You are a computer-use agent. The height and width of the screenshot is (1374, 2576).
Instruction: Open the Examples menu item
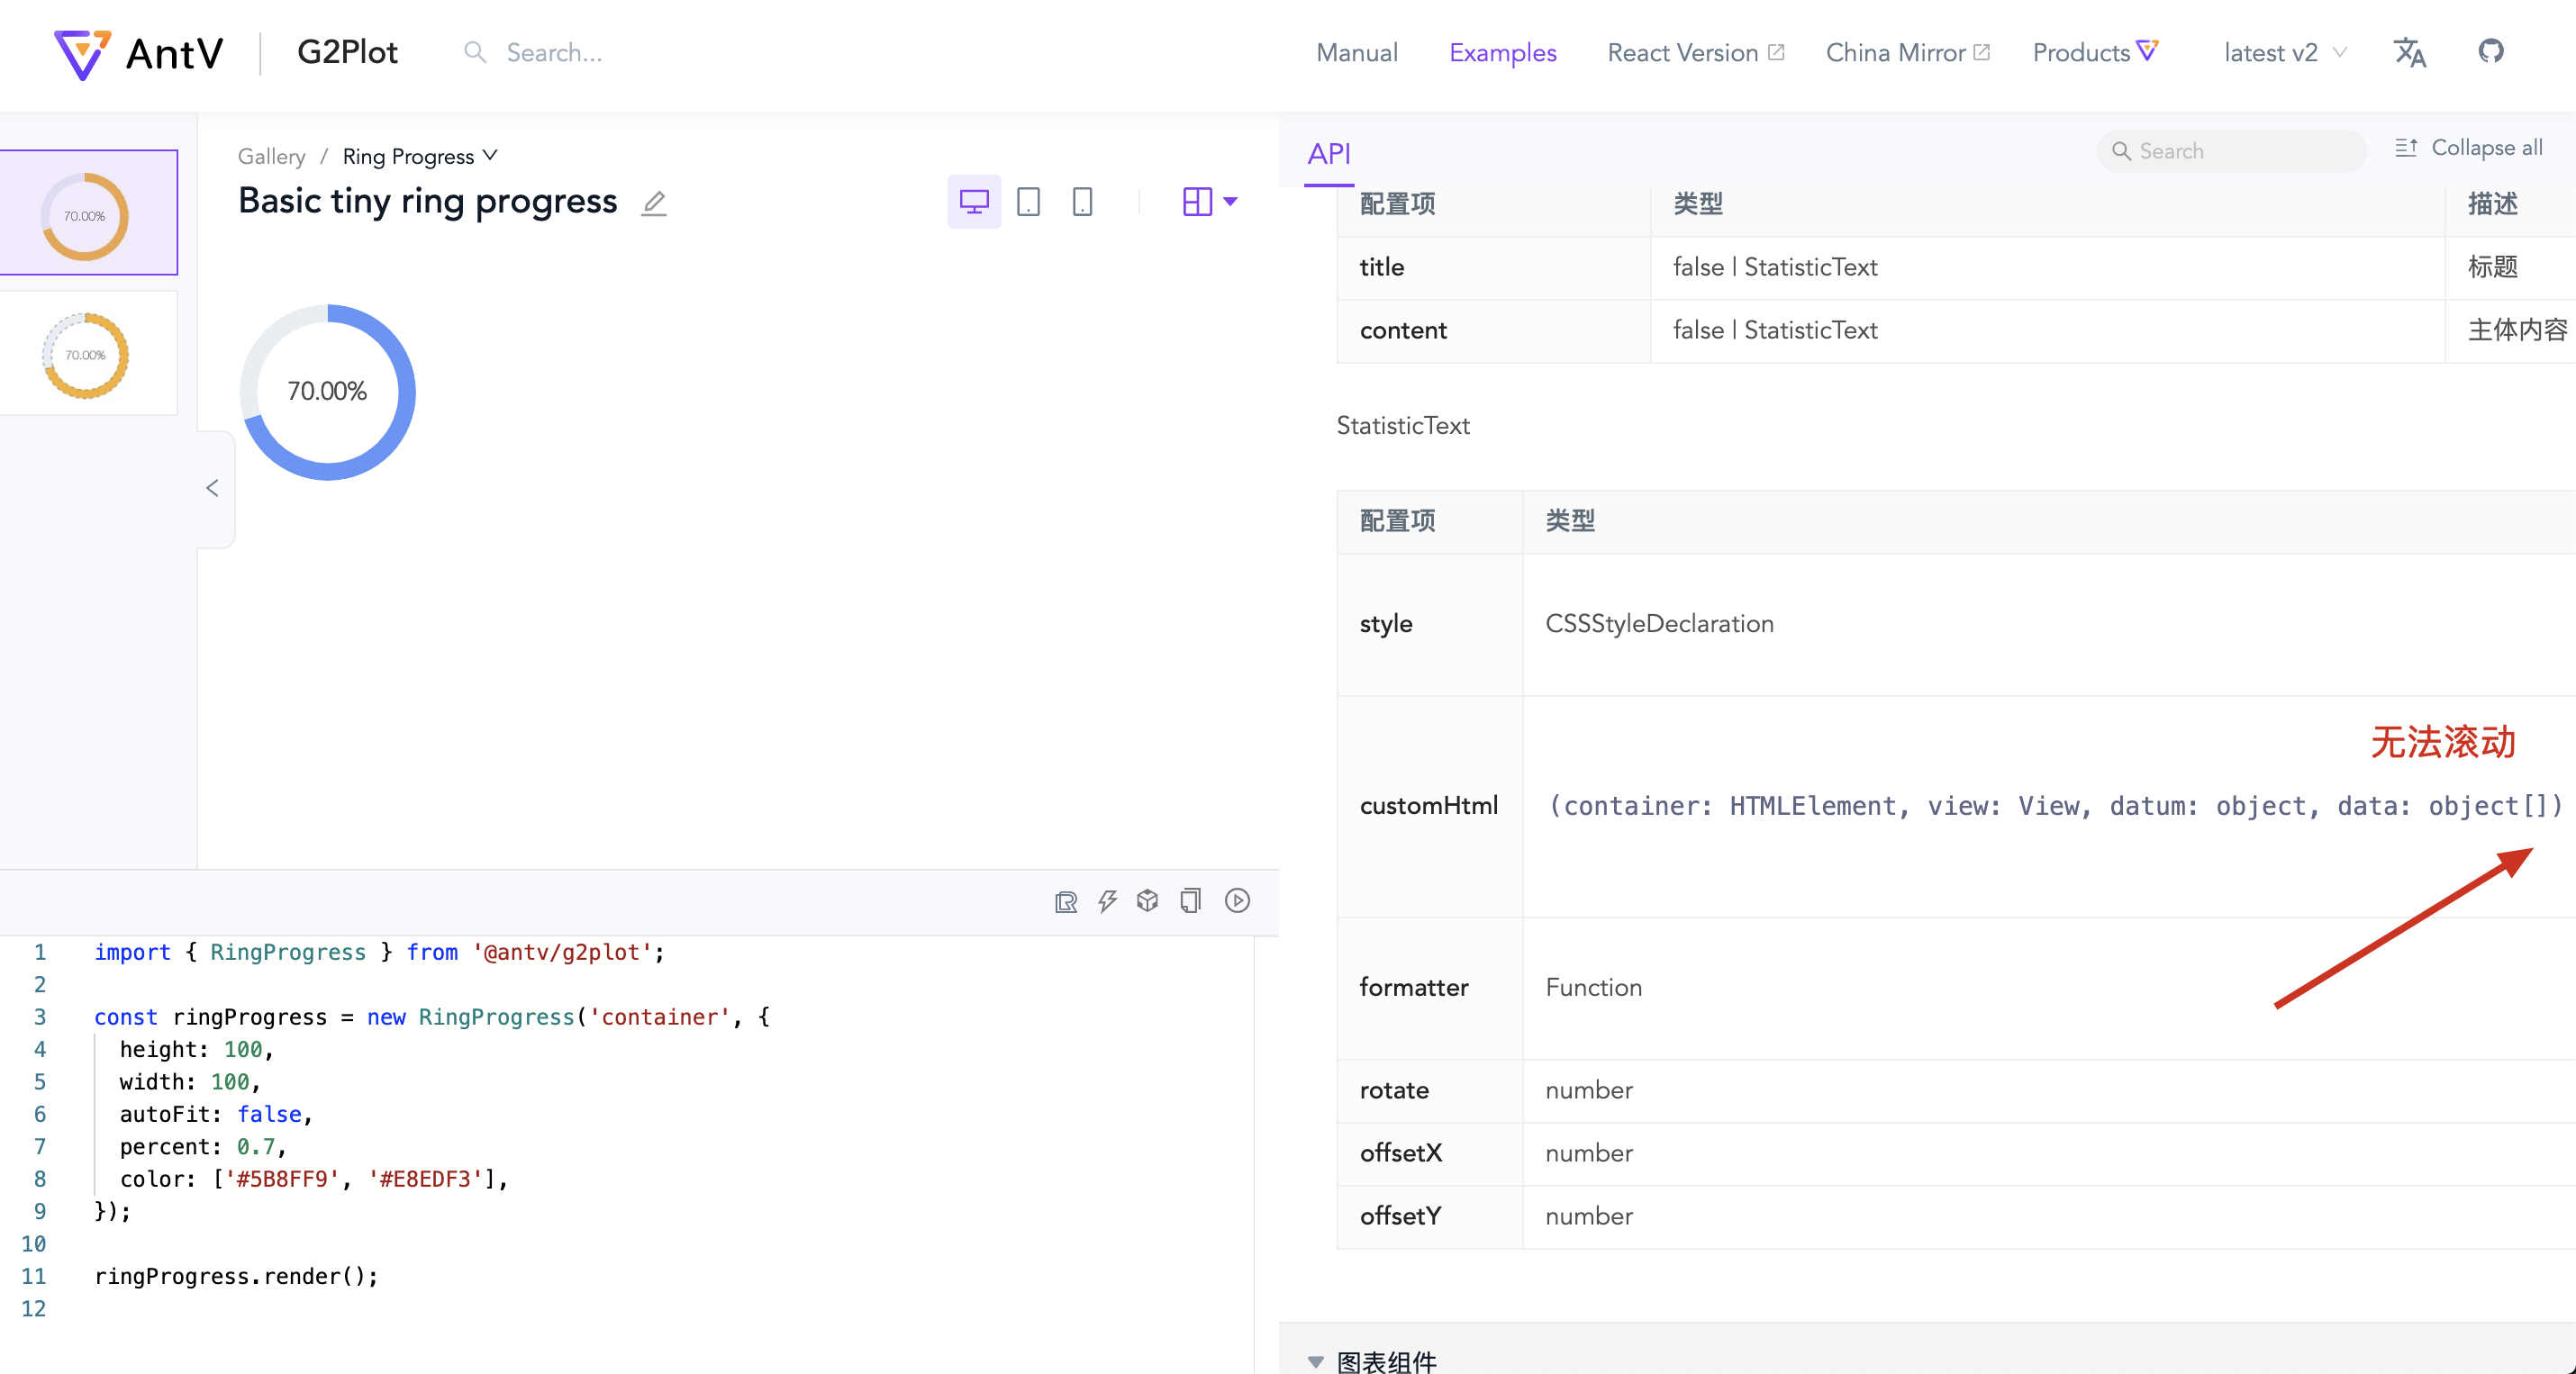tap(1502, 52)
